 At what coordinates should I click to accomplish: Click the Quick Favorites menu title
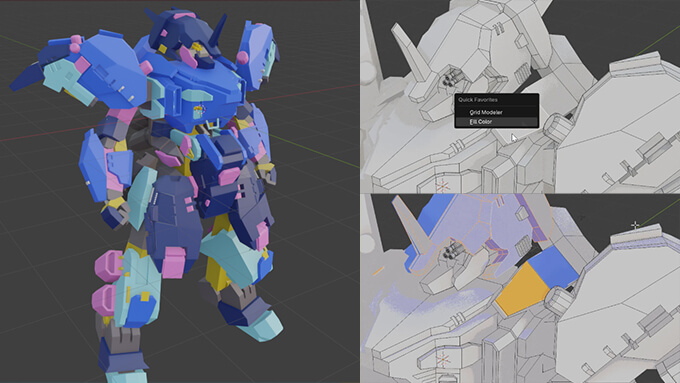pos(478,100)
